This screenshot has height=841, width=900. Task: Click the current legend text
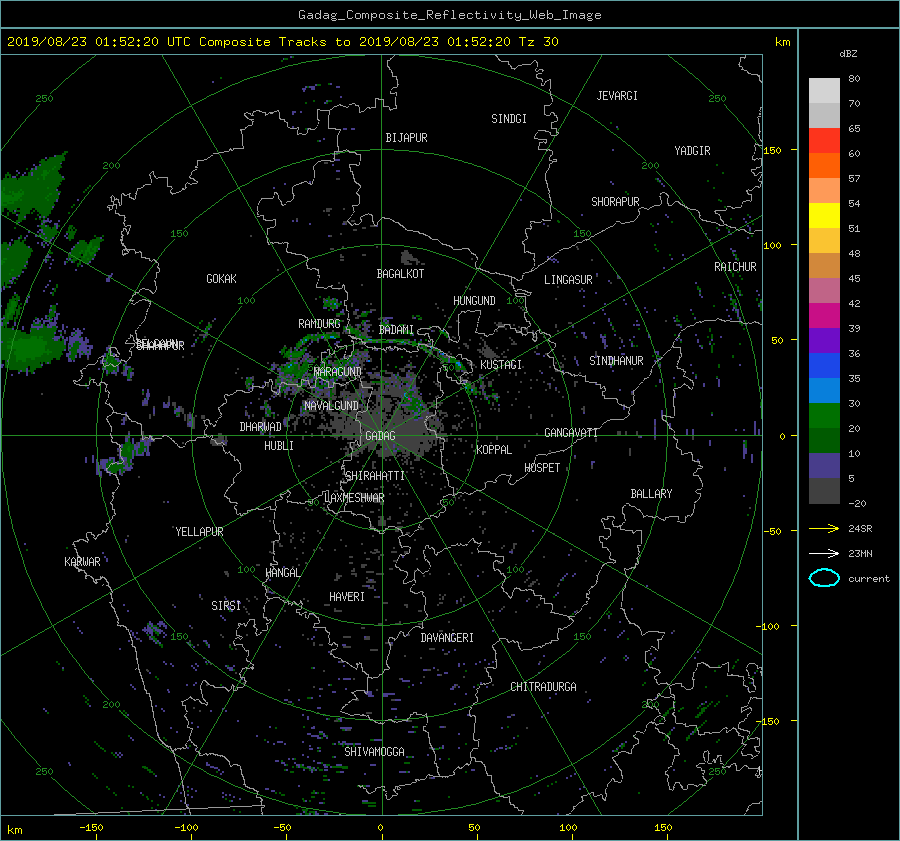[x=869, y=579]
